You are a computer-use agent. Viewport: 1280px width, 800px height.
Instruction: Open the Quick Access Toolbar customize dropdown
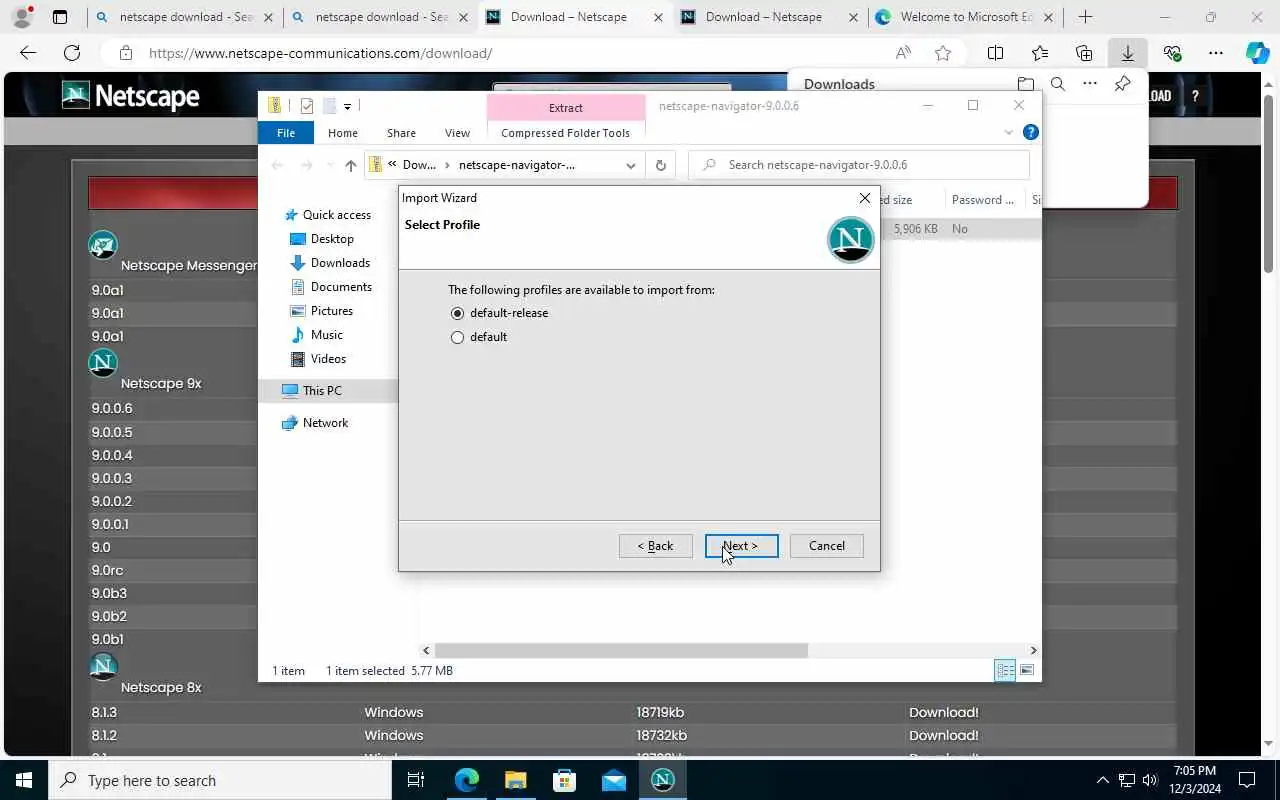click(347, 106)
